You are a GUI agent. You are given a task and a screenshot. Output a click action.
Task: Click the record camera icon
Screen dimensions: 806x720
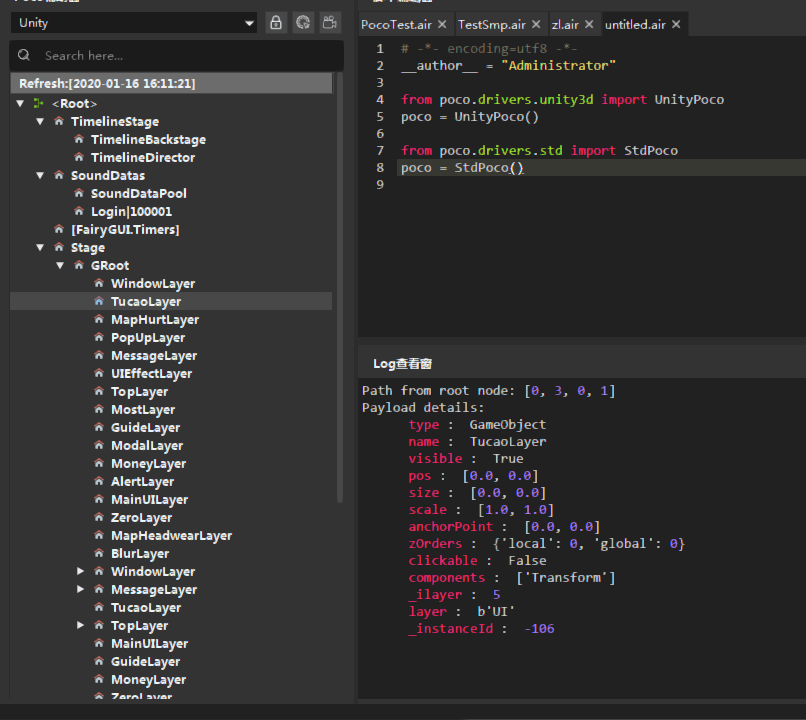(x=329, y=23)
